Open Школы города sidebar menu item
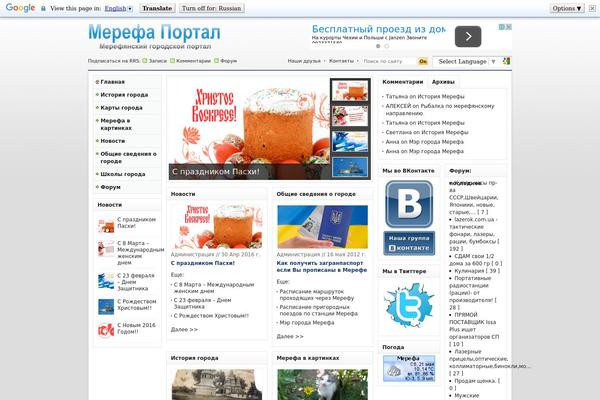Screen dimensions: 600x400 point(122,174)
